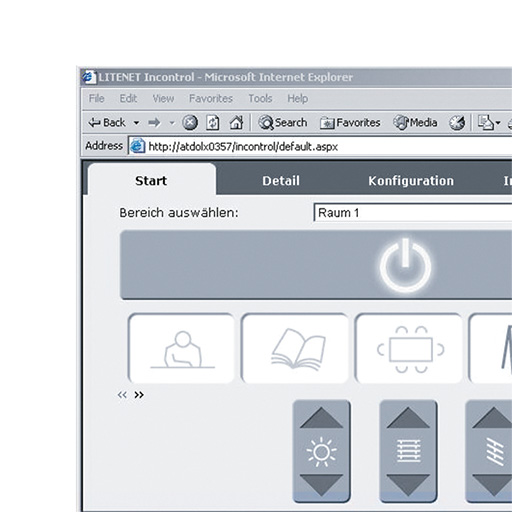Open the Tools menu
This screenshot has height=512, width=512.
tap(260, 98)
